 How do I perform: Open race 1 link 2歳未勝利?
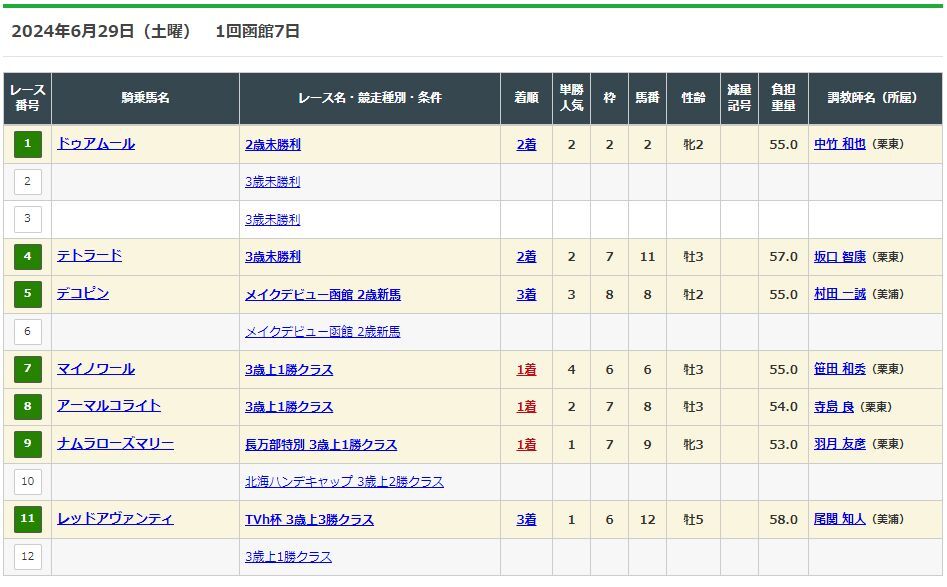coord(273,144)
